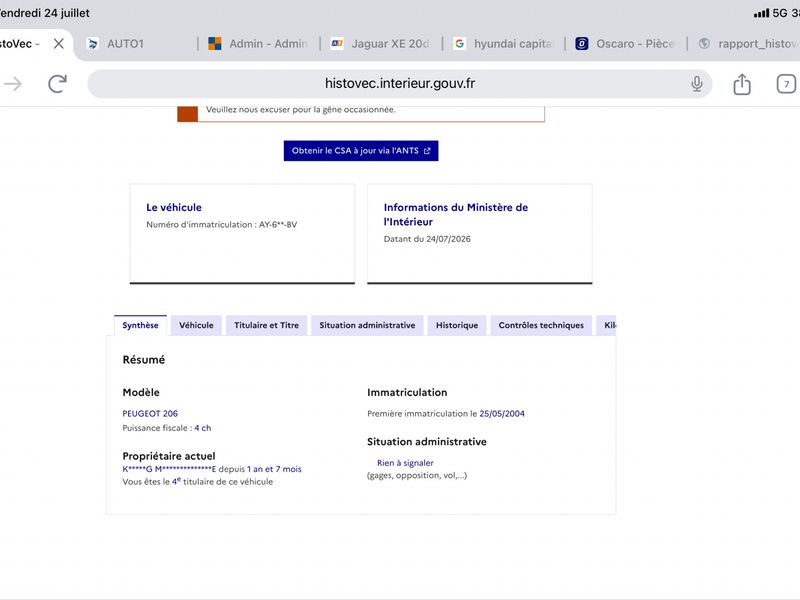
Task: Switch to the Admin browser tab
Action: pyautogui.click(x=259, y=44)
